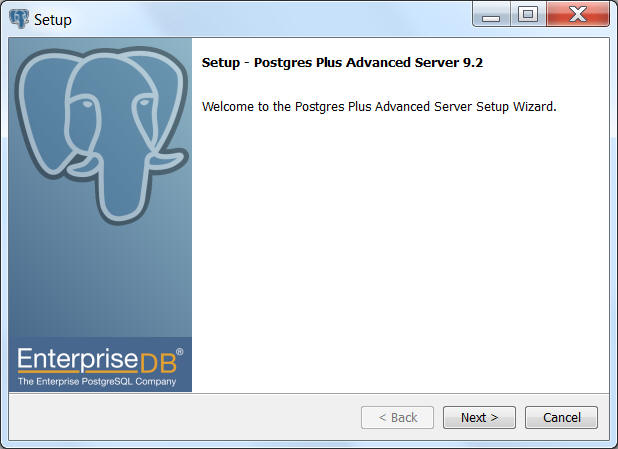Viewport: 618px width, 449px height.
Task: Click the "Setup" window title text
Action: tap(53, 20)
